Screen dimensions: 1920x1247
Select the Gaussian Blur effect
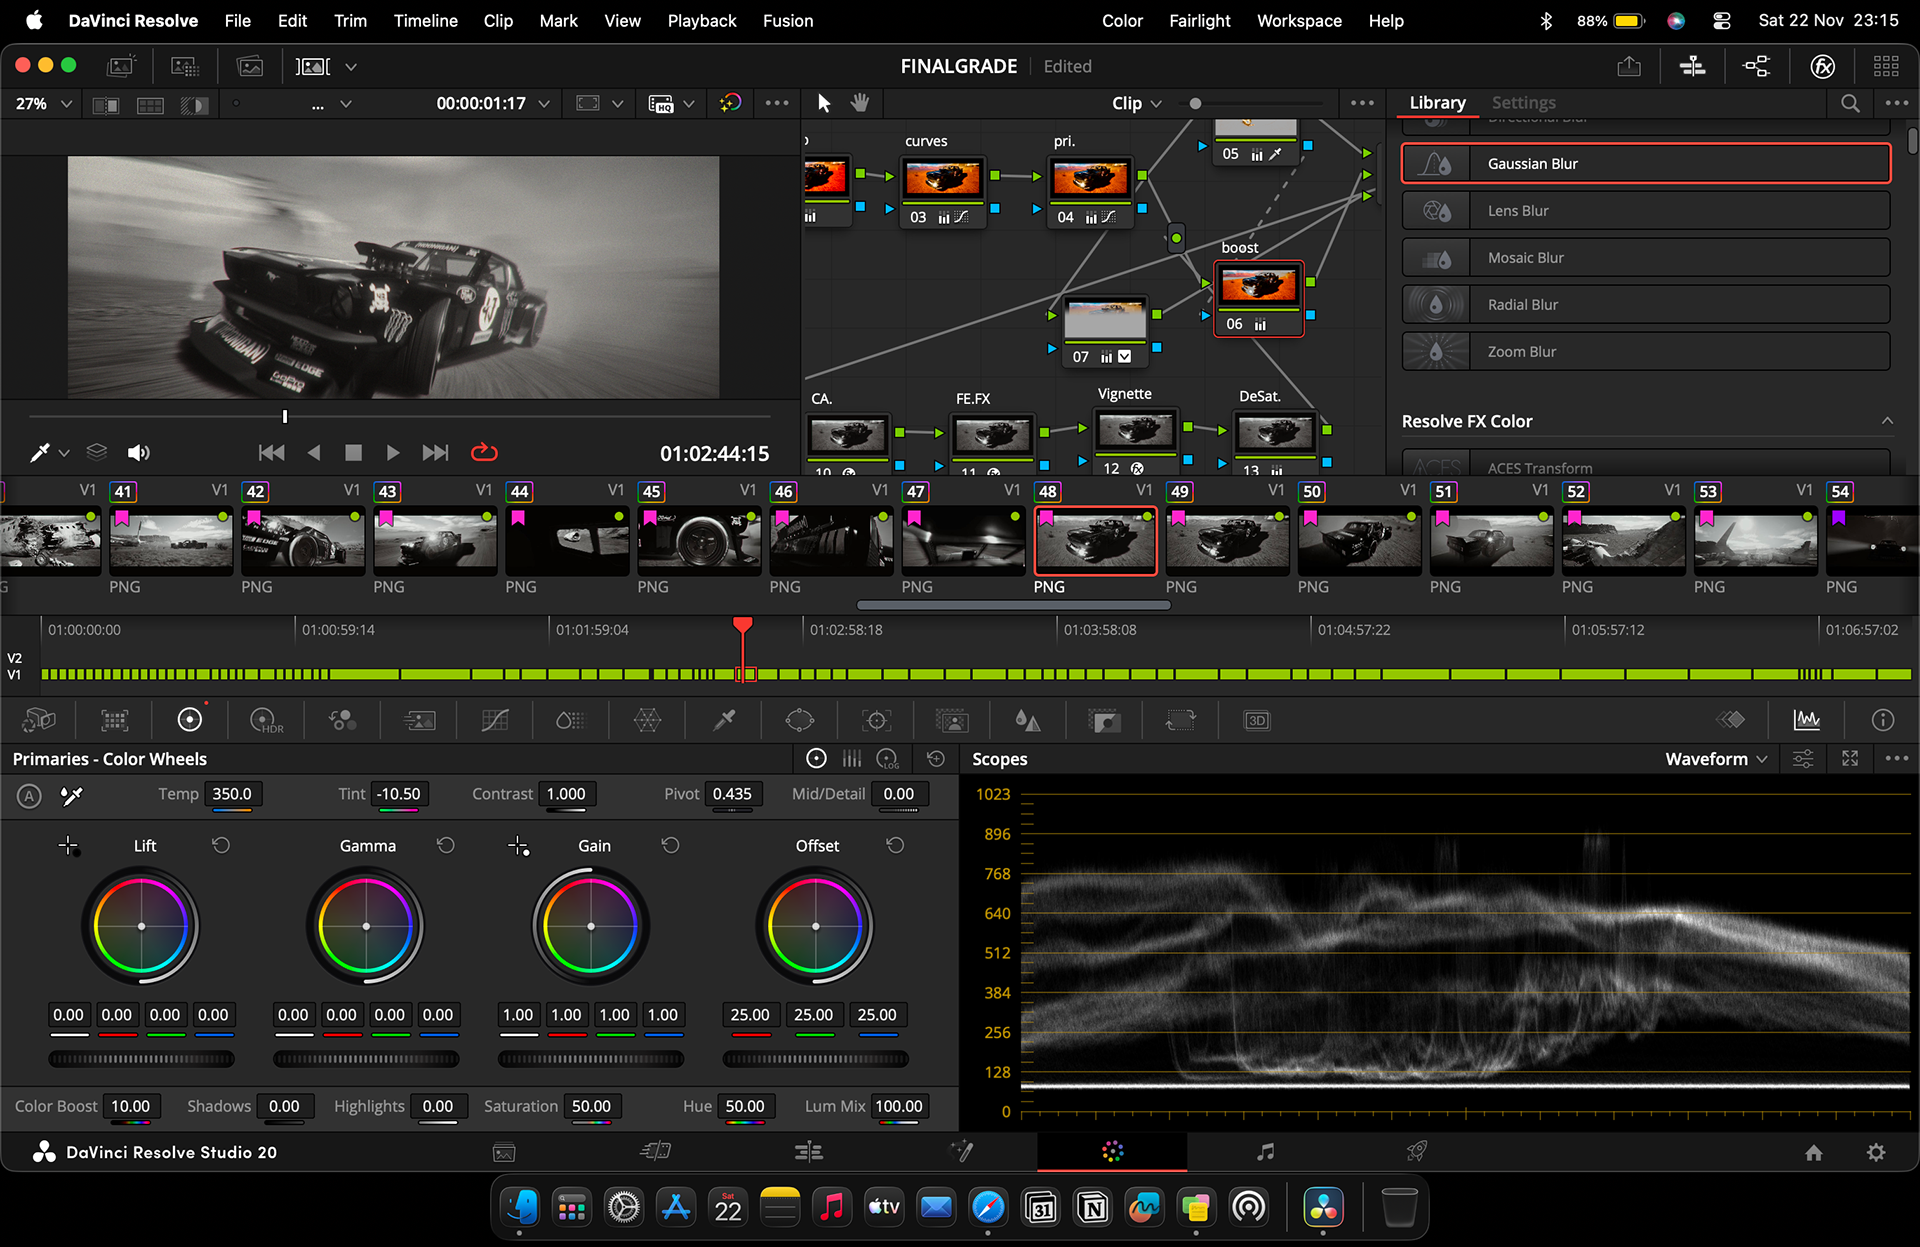tap(1645, 163)
